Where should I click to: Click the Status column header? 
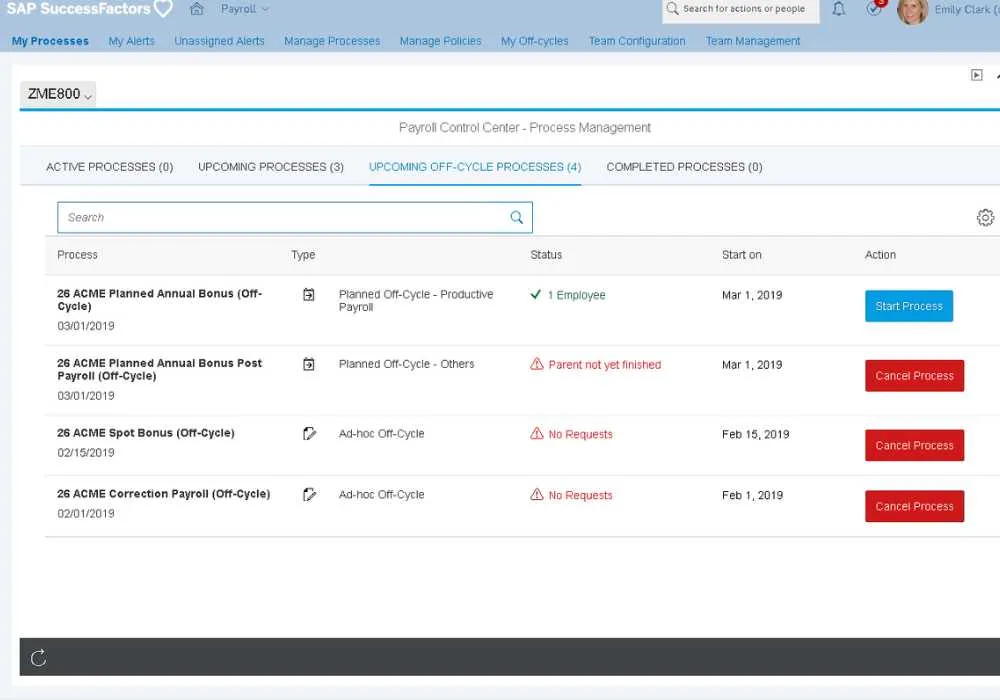[546, 255]
